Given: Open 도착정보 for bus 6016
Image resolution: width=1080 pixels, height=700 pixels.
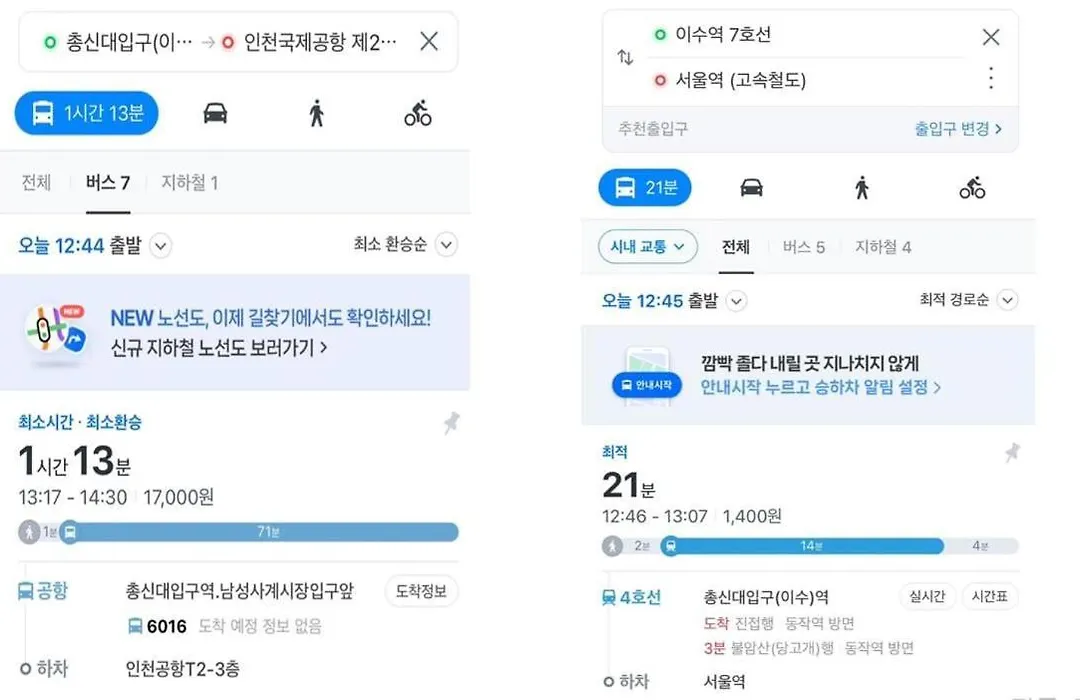Looking at the screenshot, I should (421, 591).
